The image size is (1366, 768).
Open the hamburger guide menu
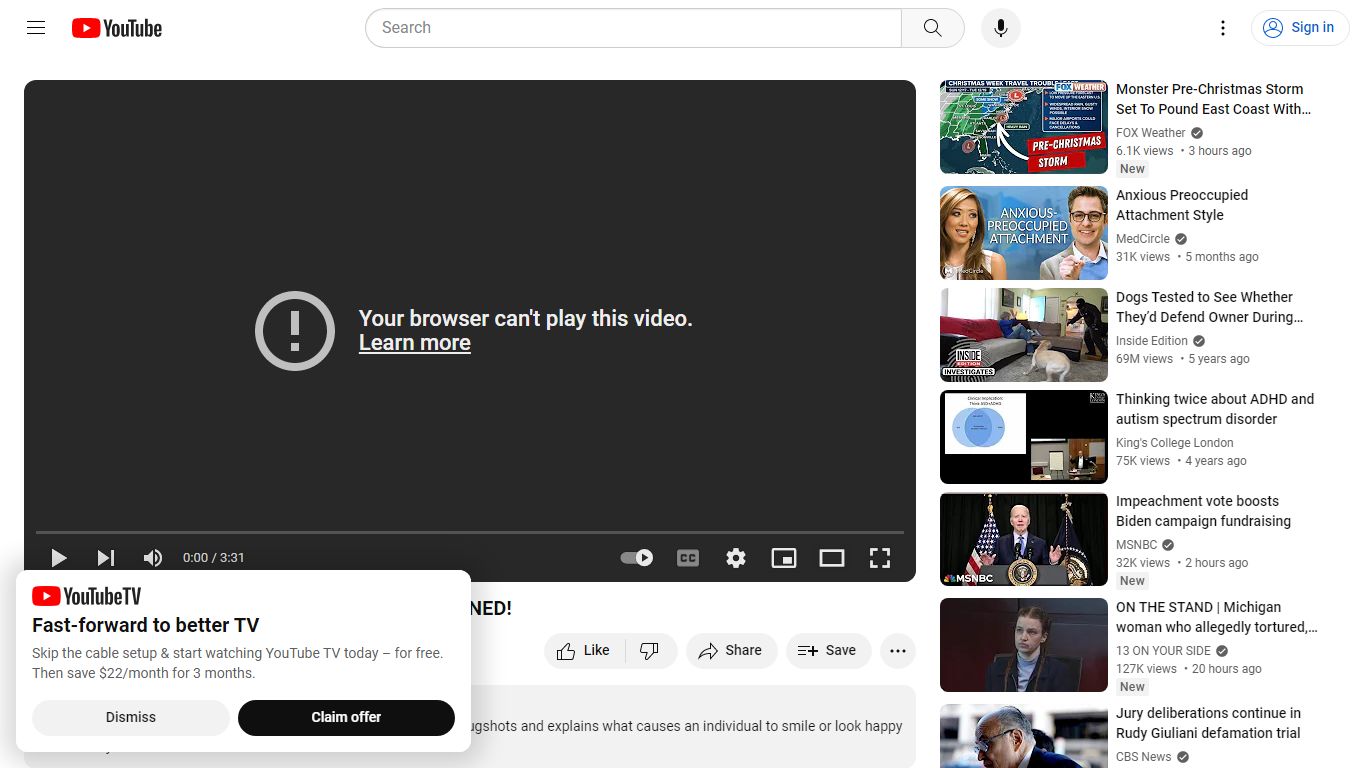[x=36, y=28]
